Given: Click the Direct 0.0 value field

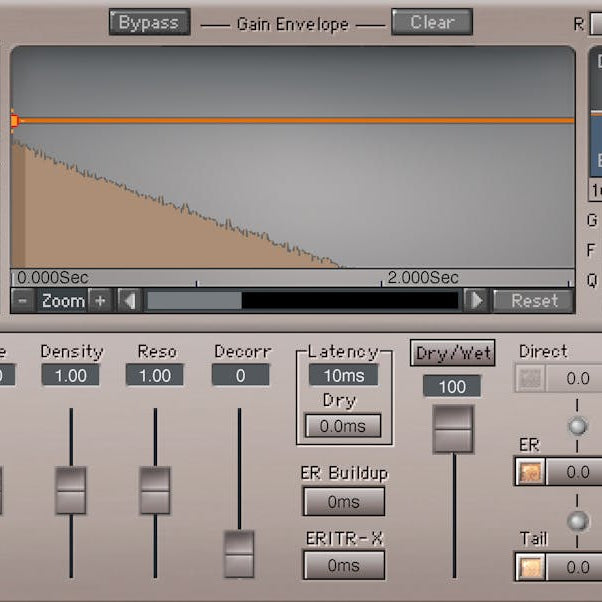Looking at the screenshot, I should coord(574,379).
